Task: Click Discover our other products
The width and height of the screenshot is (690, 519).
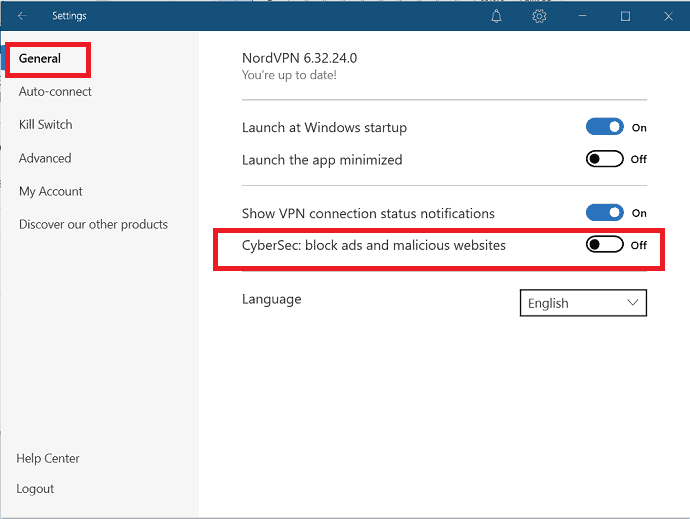Action: tap(93, 225)
